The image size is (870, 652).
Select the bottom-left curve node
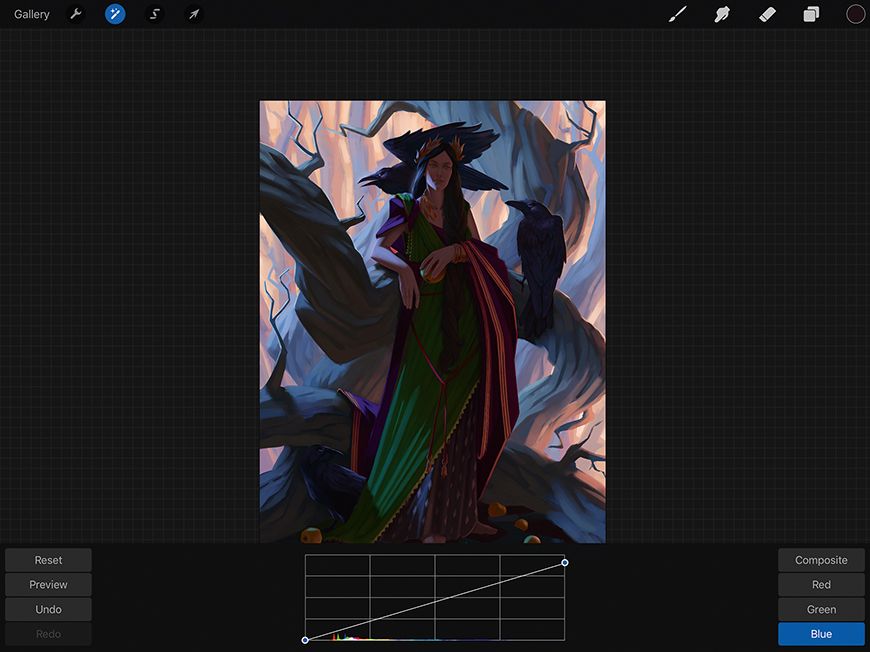tap(305, 639)
